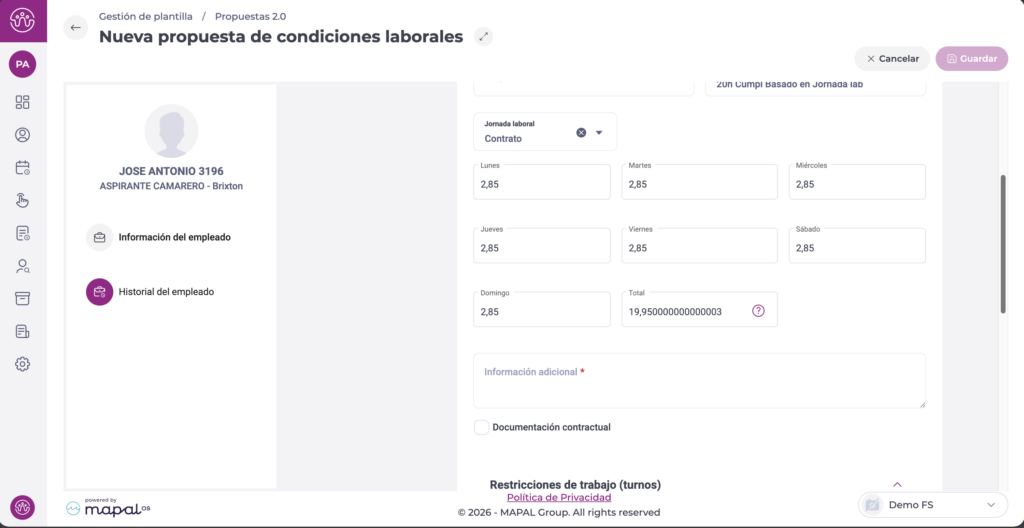Click the back arrow button

(x=76, y=28)
